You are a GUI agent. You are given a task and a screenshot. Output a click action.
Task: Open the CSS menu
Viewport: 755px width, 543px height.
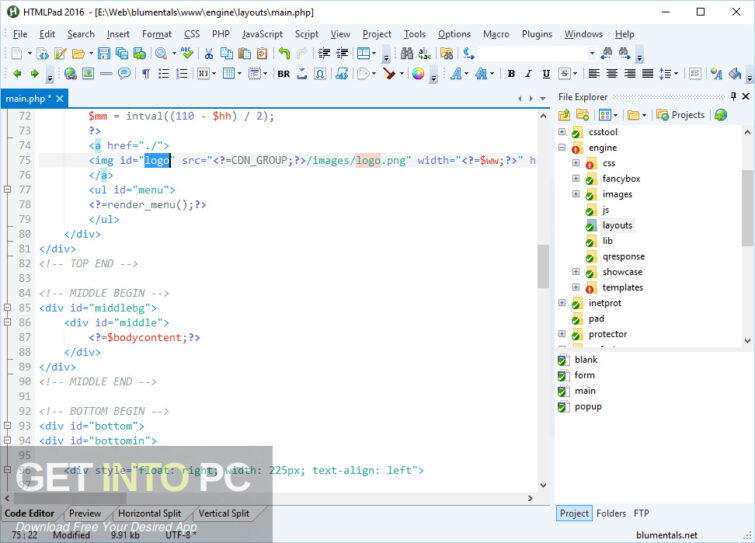(x=192, y=34)
